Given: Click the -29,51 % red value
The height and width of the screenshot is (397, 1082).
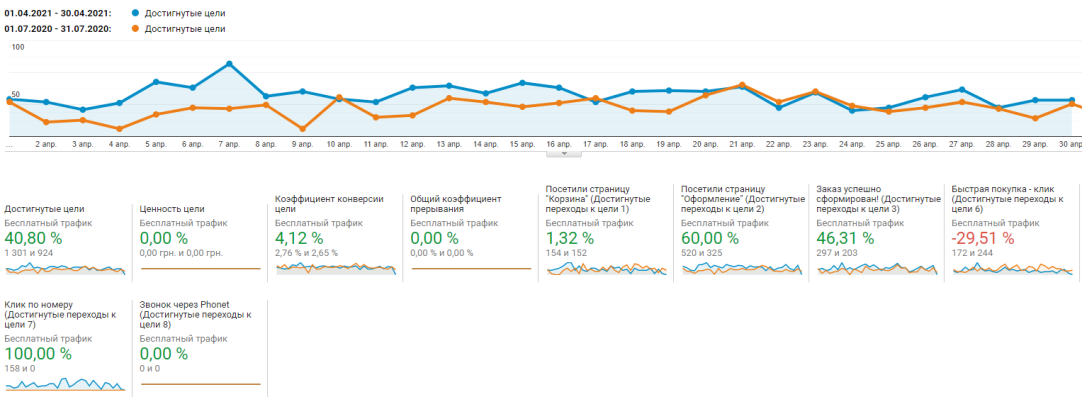Looking at the screenshot, I should [x=983, y=238].
